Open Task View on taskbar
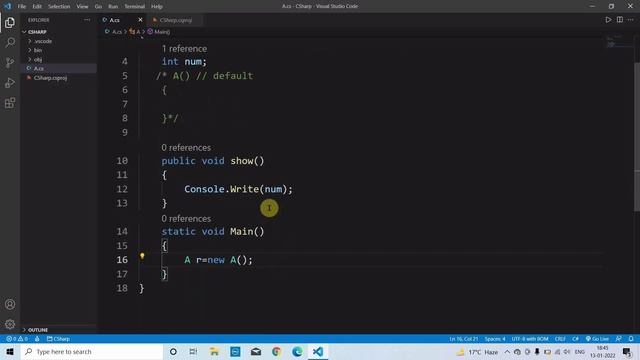 point(193,351)
